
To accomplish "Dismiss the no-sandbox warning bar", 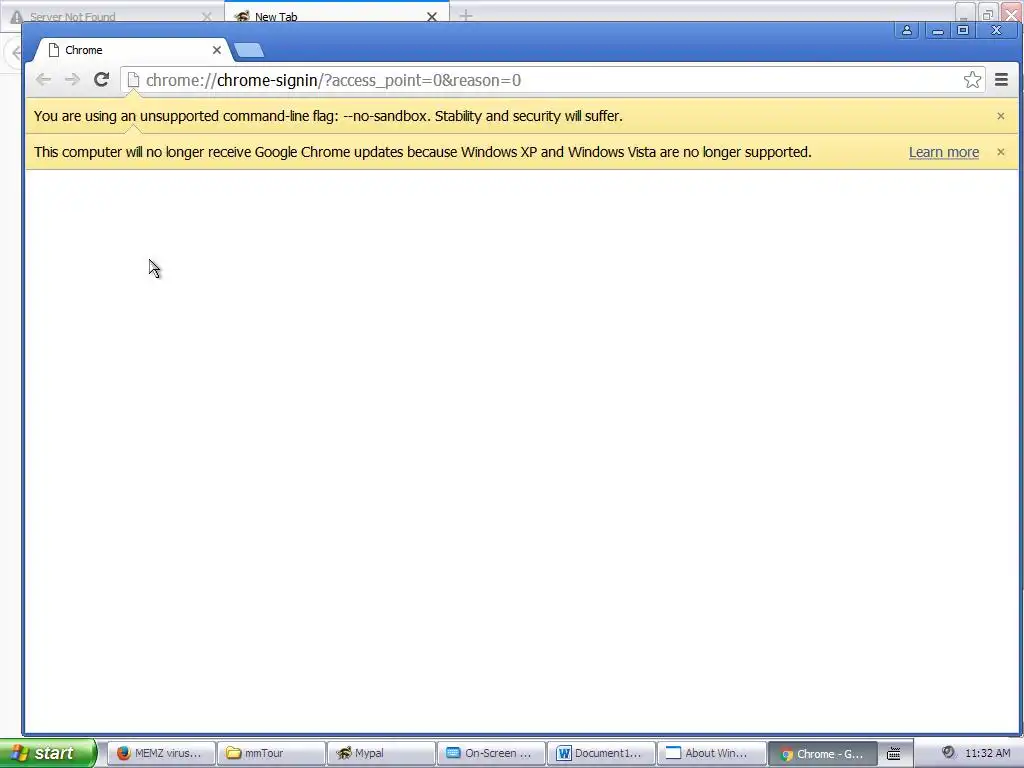I will 1000,116.
